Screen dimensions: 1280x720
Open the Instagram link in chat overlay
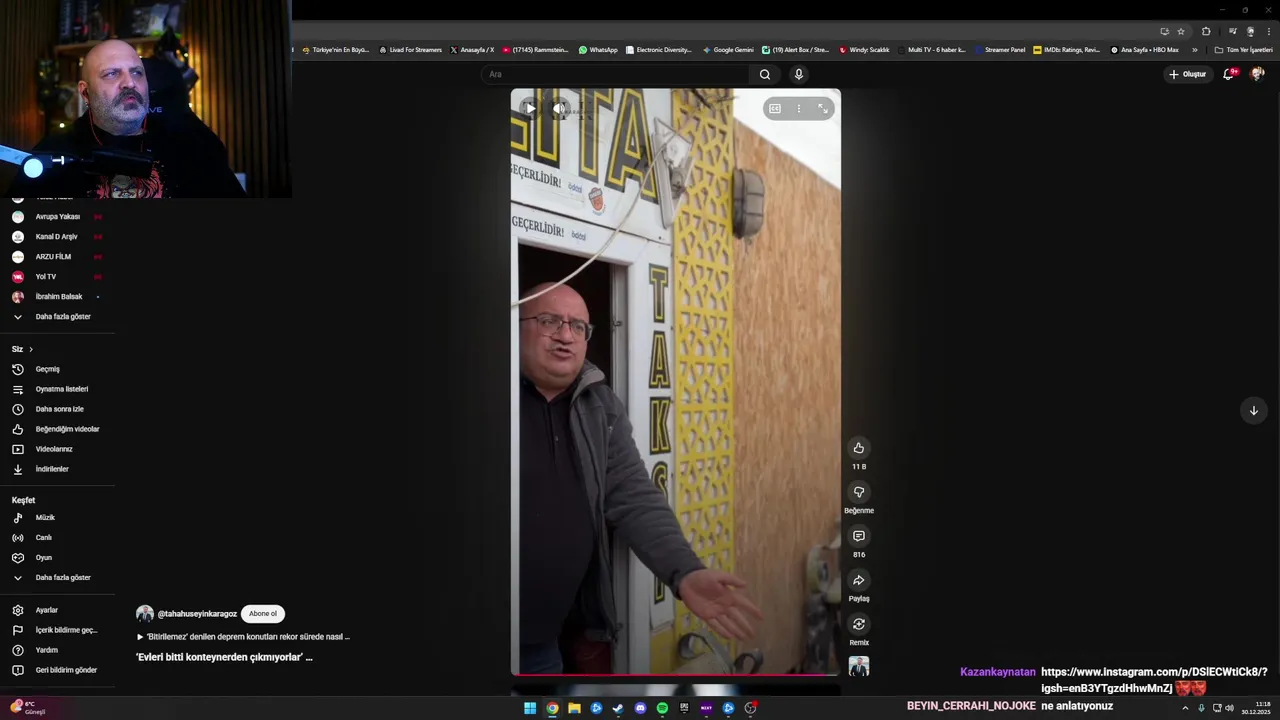coord(1154,679)
